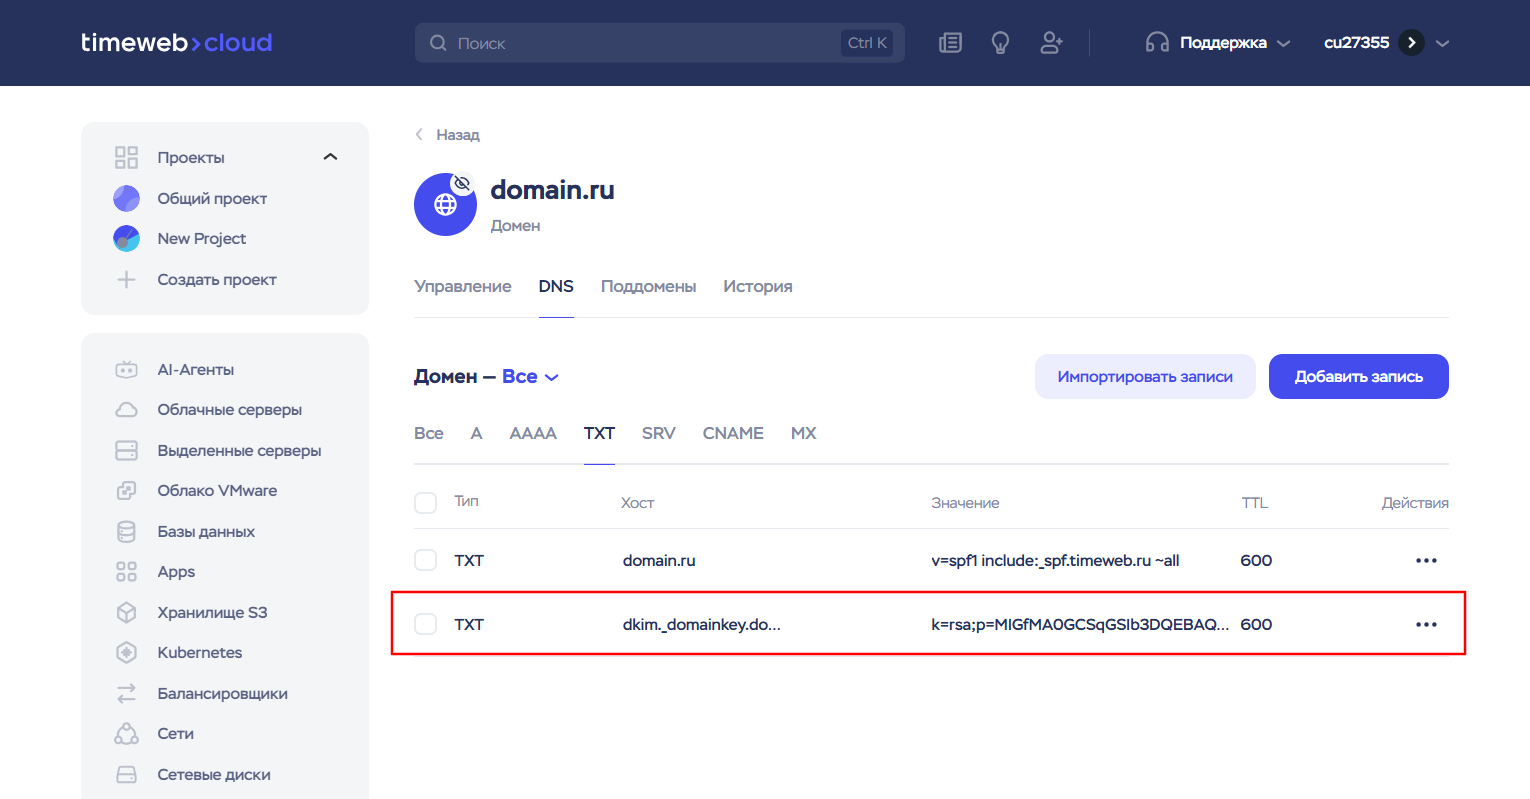
Task: Toggle the select-all checkbox in table header
Action: (x=426, y=502)
